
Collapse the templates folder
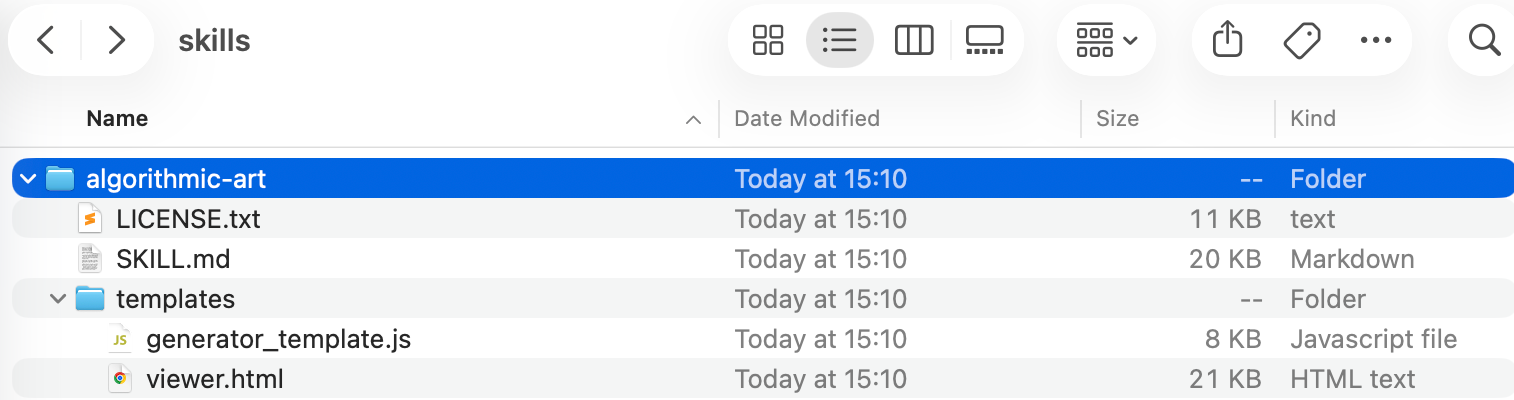(x=57, y=299)
